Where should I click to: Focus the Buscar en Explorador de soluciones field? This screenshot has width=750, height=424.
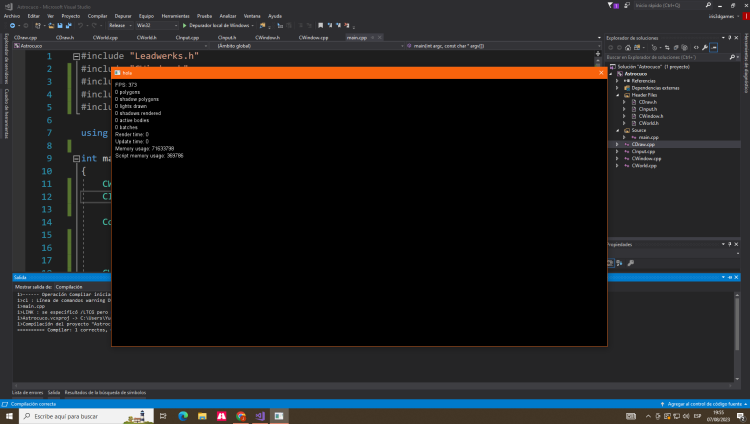click(x=668, y=57)
